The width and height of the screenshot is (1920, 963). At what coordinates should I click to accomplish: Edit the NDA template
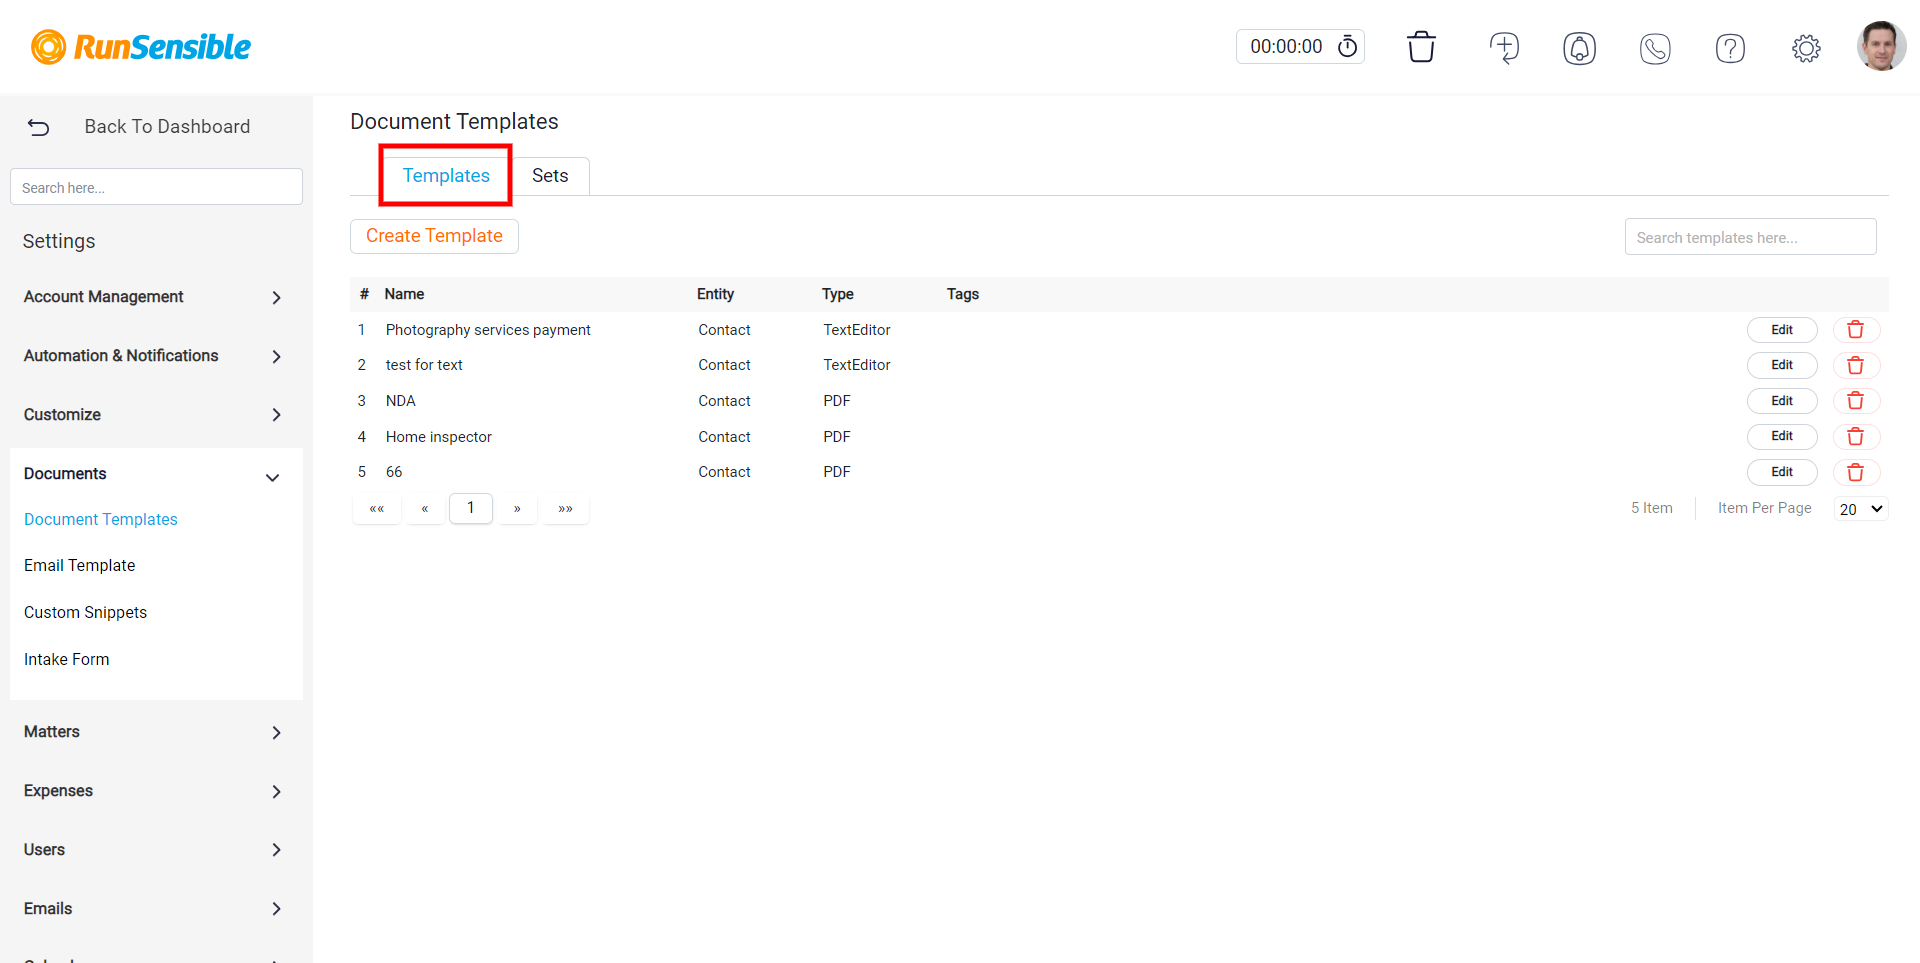point(1782,401)
